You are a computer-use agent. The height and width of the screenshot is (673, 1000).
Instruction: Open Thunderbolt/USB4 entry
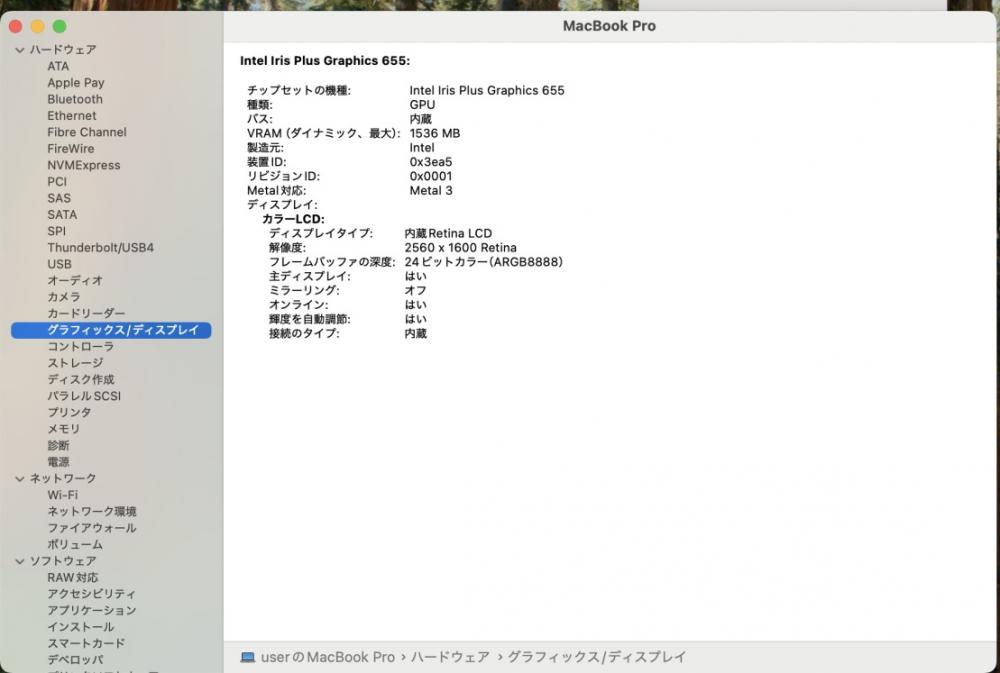pos(100,248)
